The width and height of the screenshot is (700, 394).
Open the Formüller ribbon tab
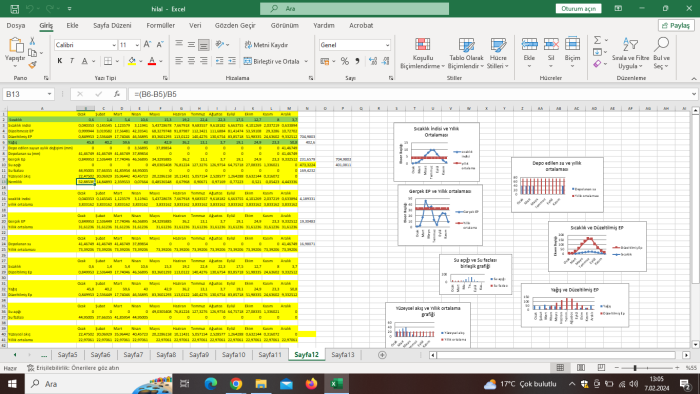[x=160, y=25]
